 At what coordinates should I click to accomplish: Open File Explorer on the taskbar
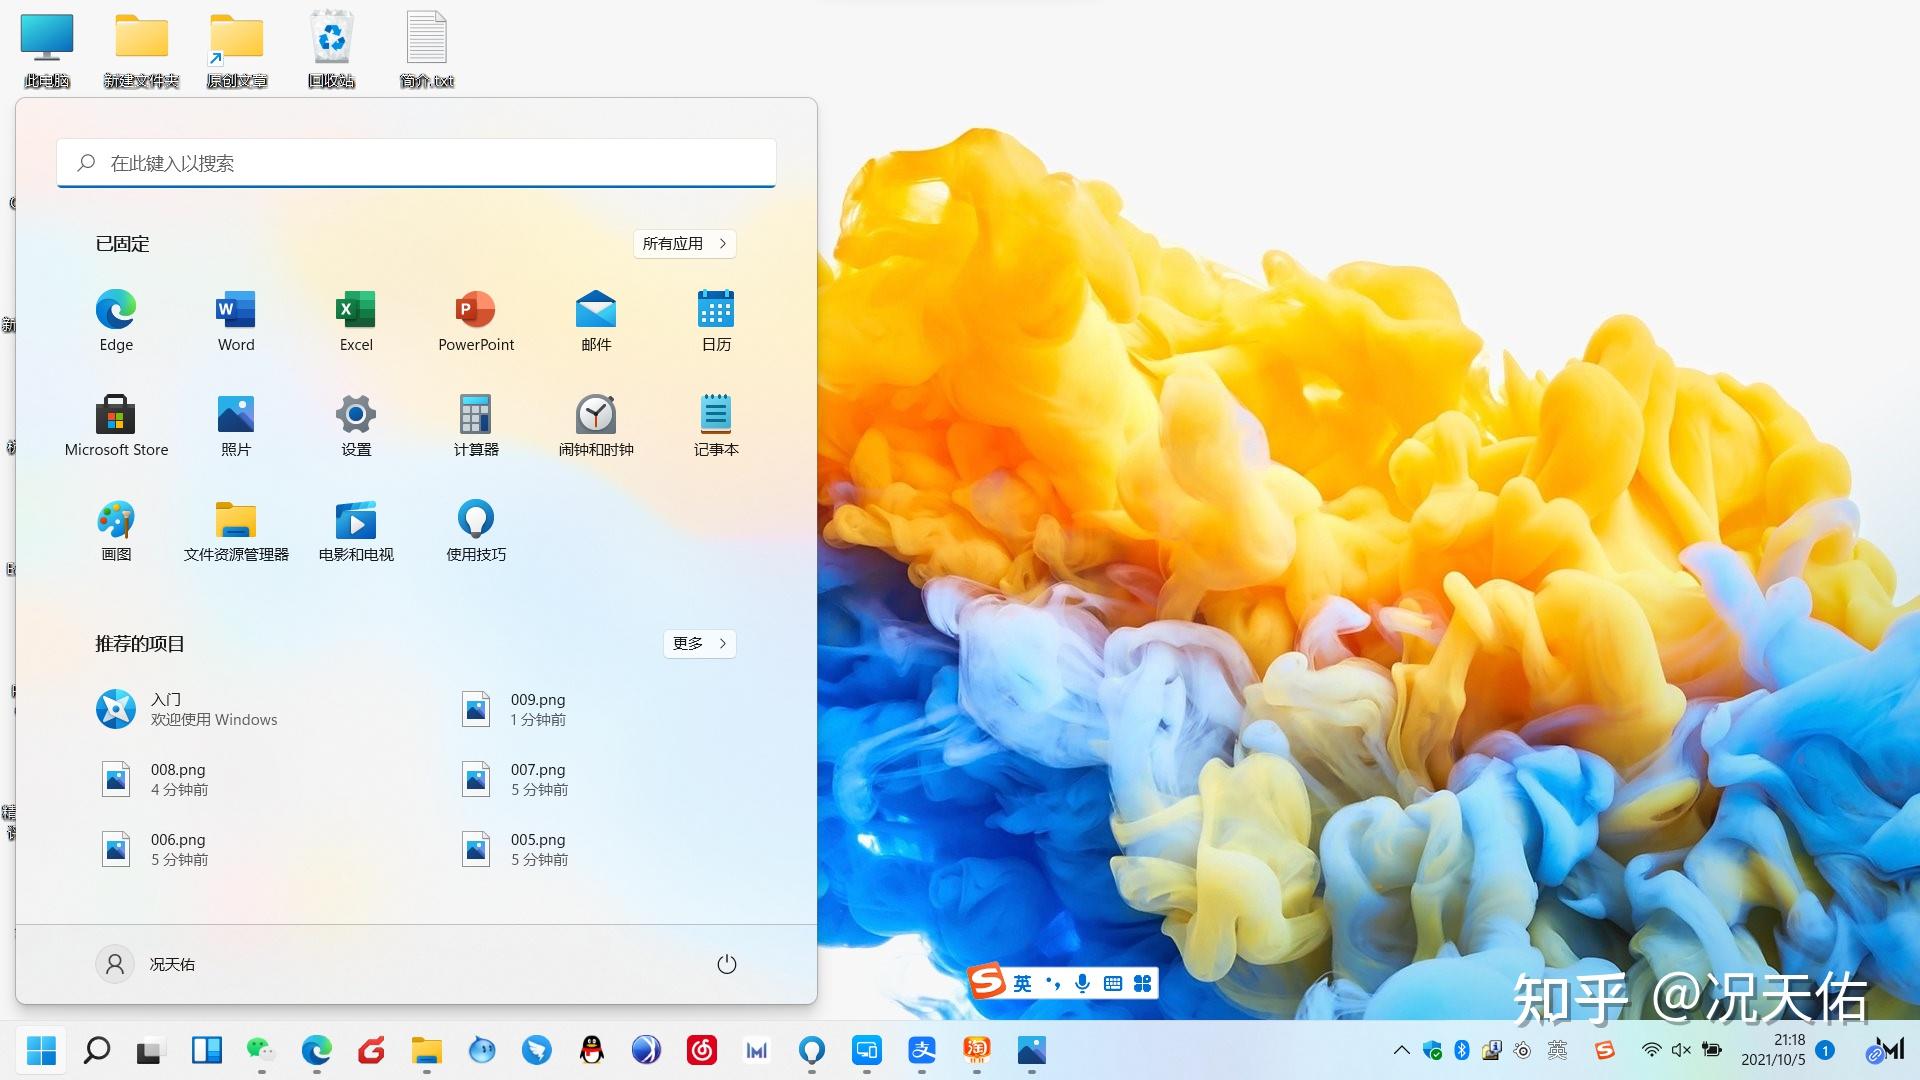(426, 1050)
